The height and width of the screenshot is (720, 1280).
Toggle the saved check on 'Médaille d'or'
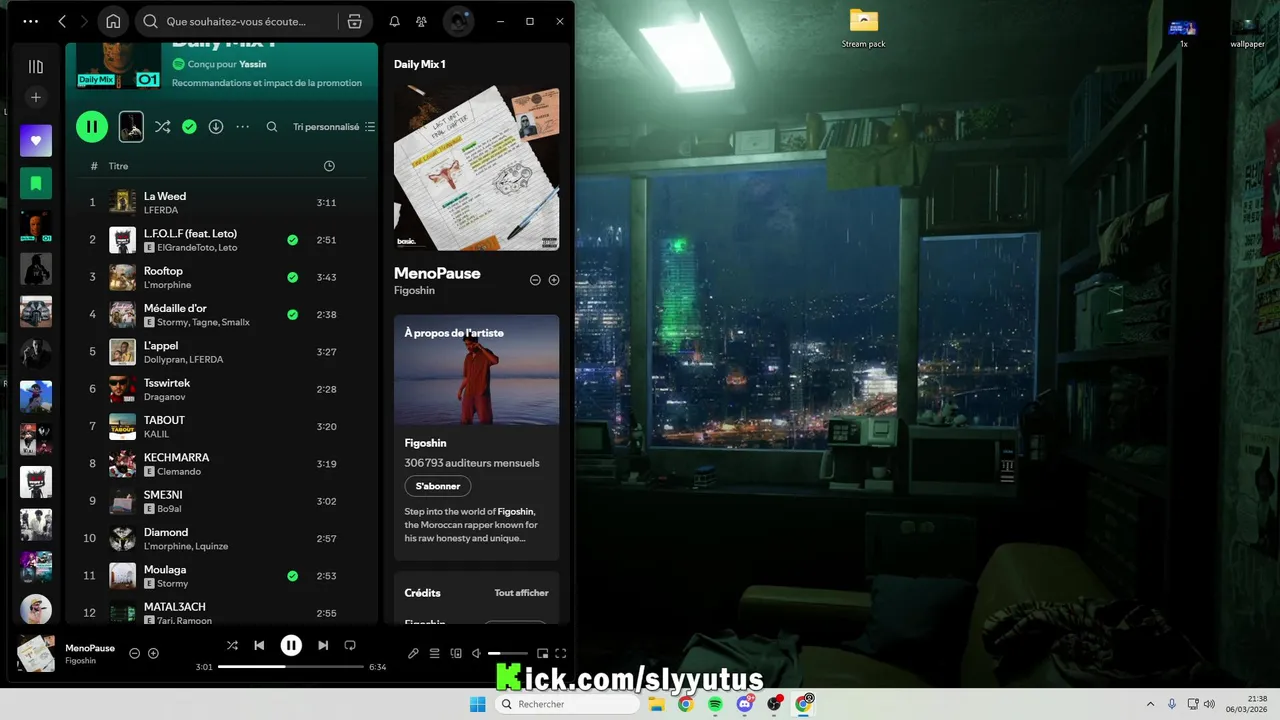(292, 314)
